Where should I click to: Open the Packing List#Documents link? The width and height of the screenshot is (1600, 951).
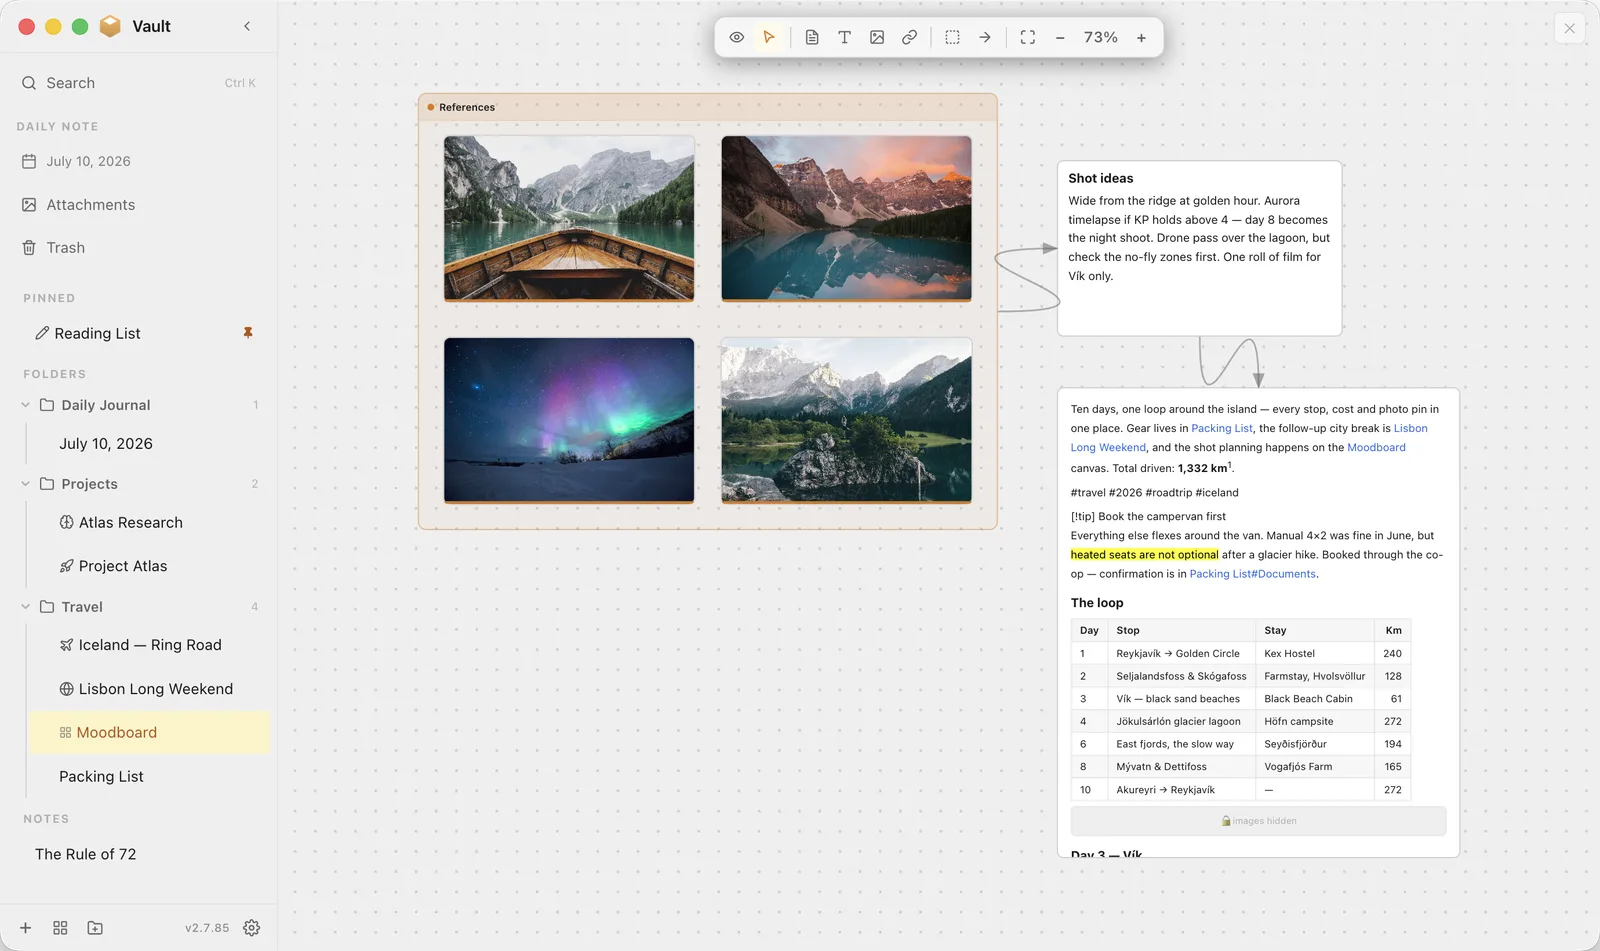[x=1253, y=574]
